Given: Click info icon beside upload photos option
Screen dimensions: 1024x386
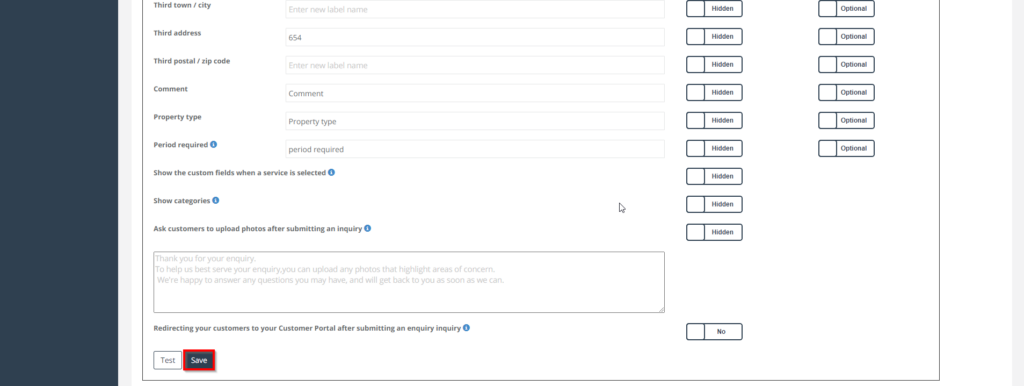Looking at the screenshot, I should pyautogui.click(x=368, y=229).
